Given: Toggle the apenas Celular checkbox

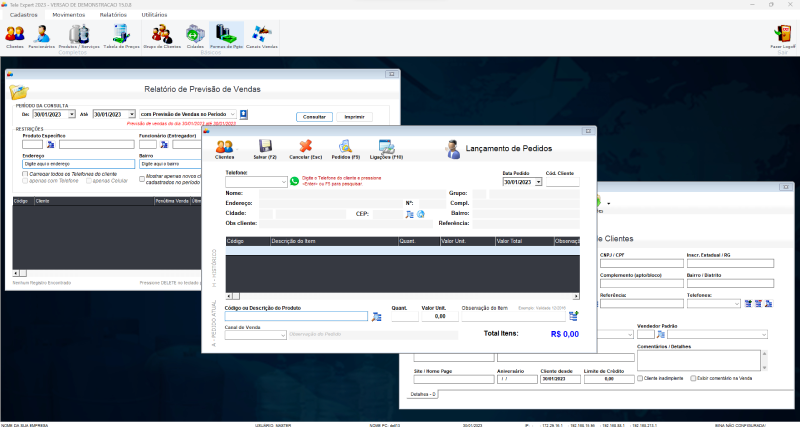Looking at the screenshot, I should (89, 181).
